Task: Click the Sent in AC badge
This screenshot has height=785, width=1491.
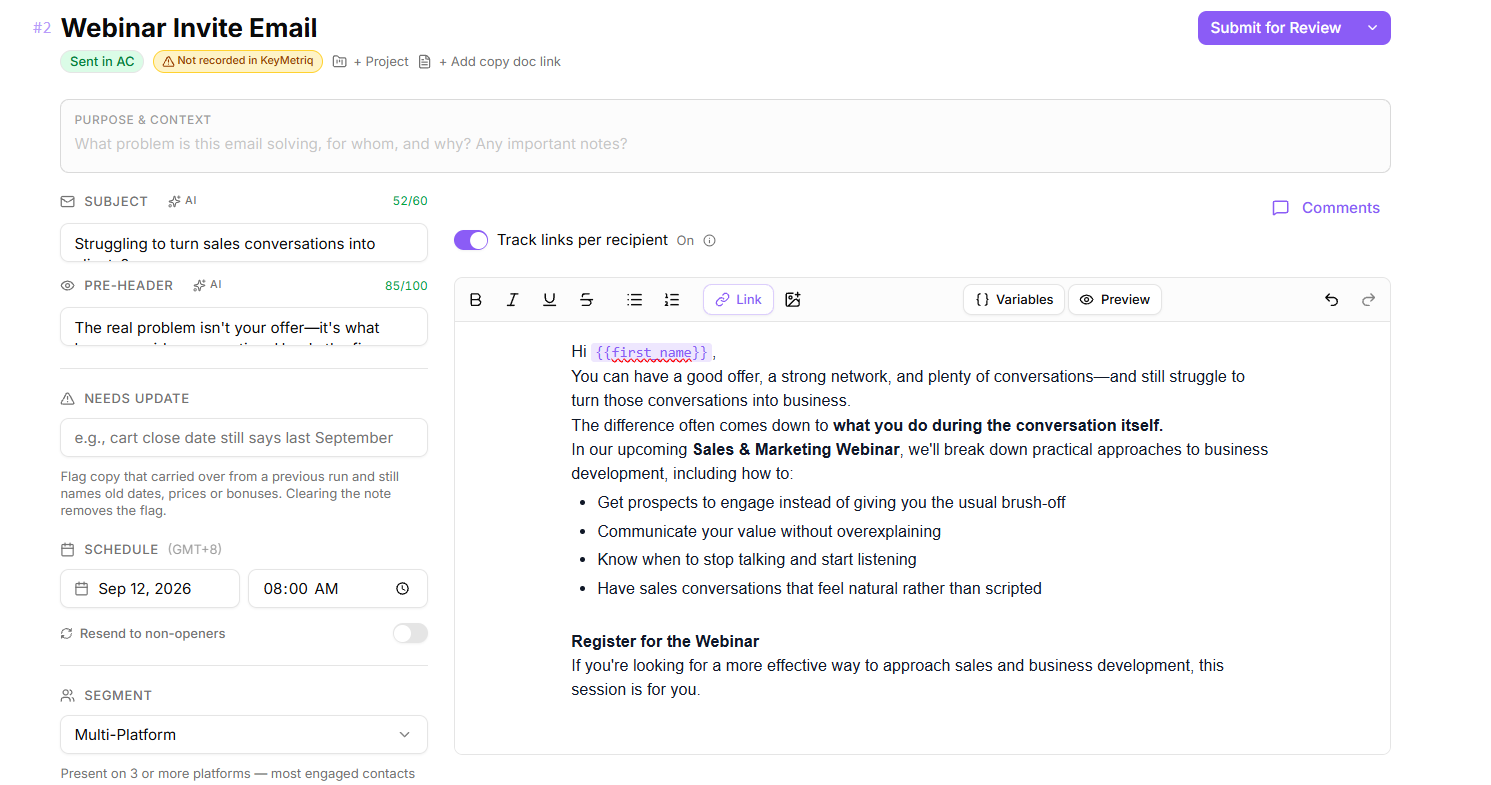Action: (x=102, y=61)
